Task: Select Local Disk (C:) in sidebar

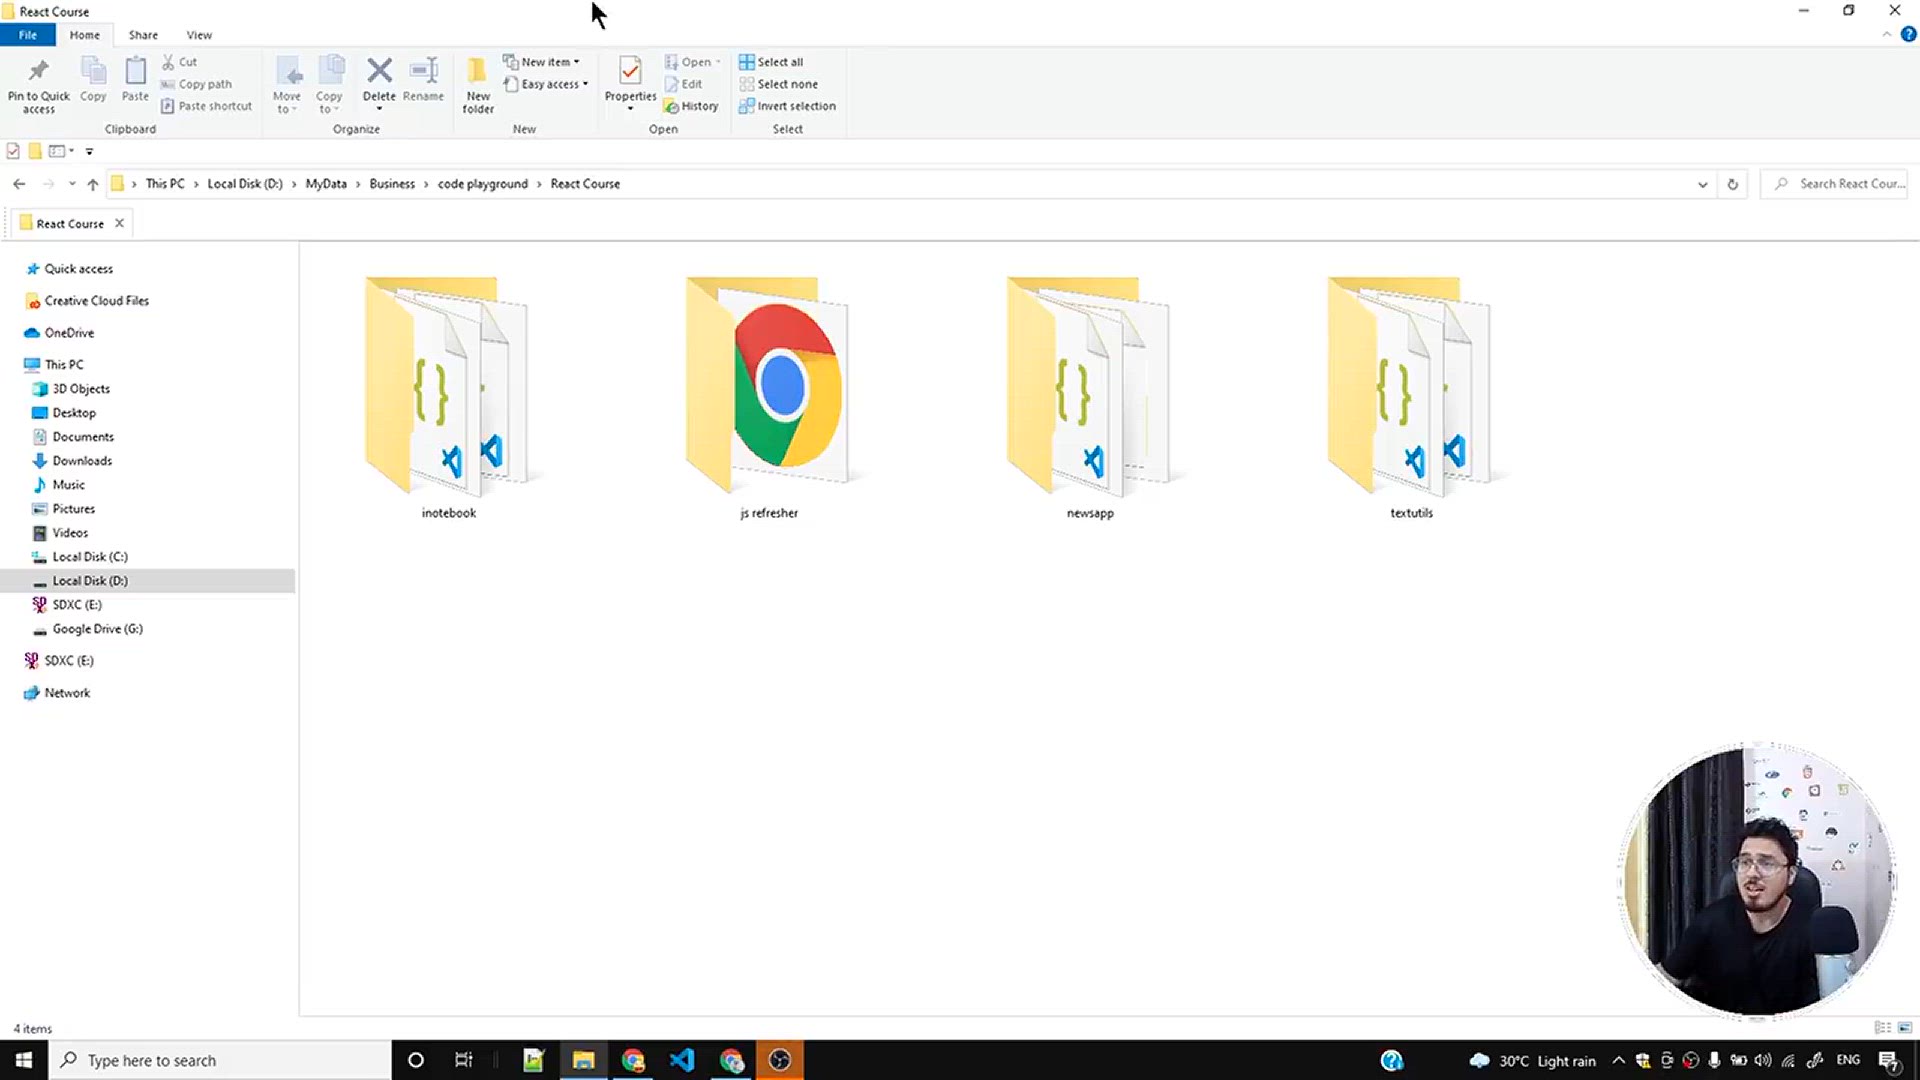Action: 90,557
